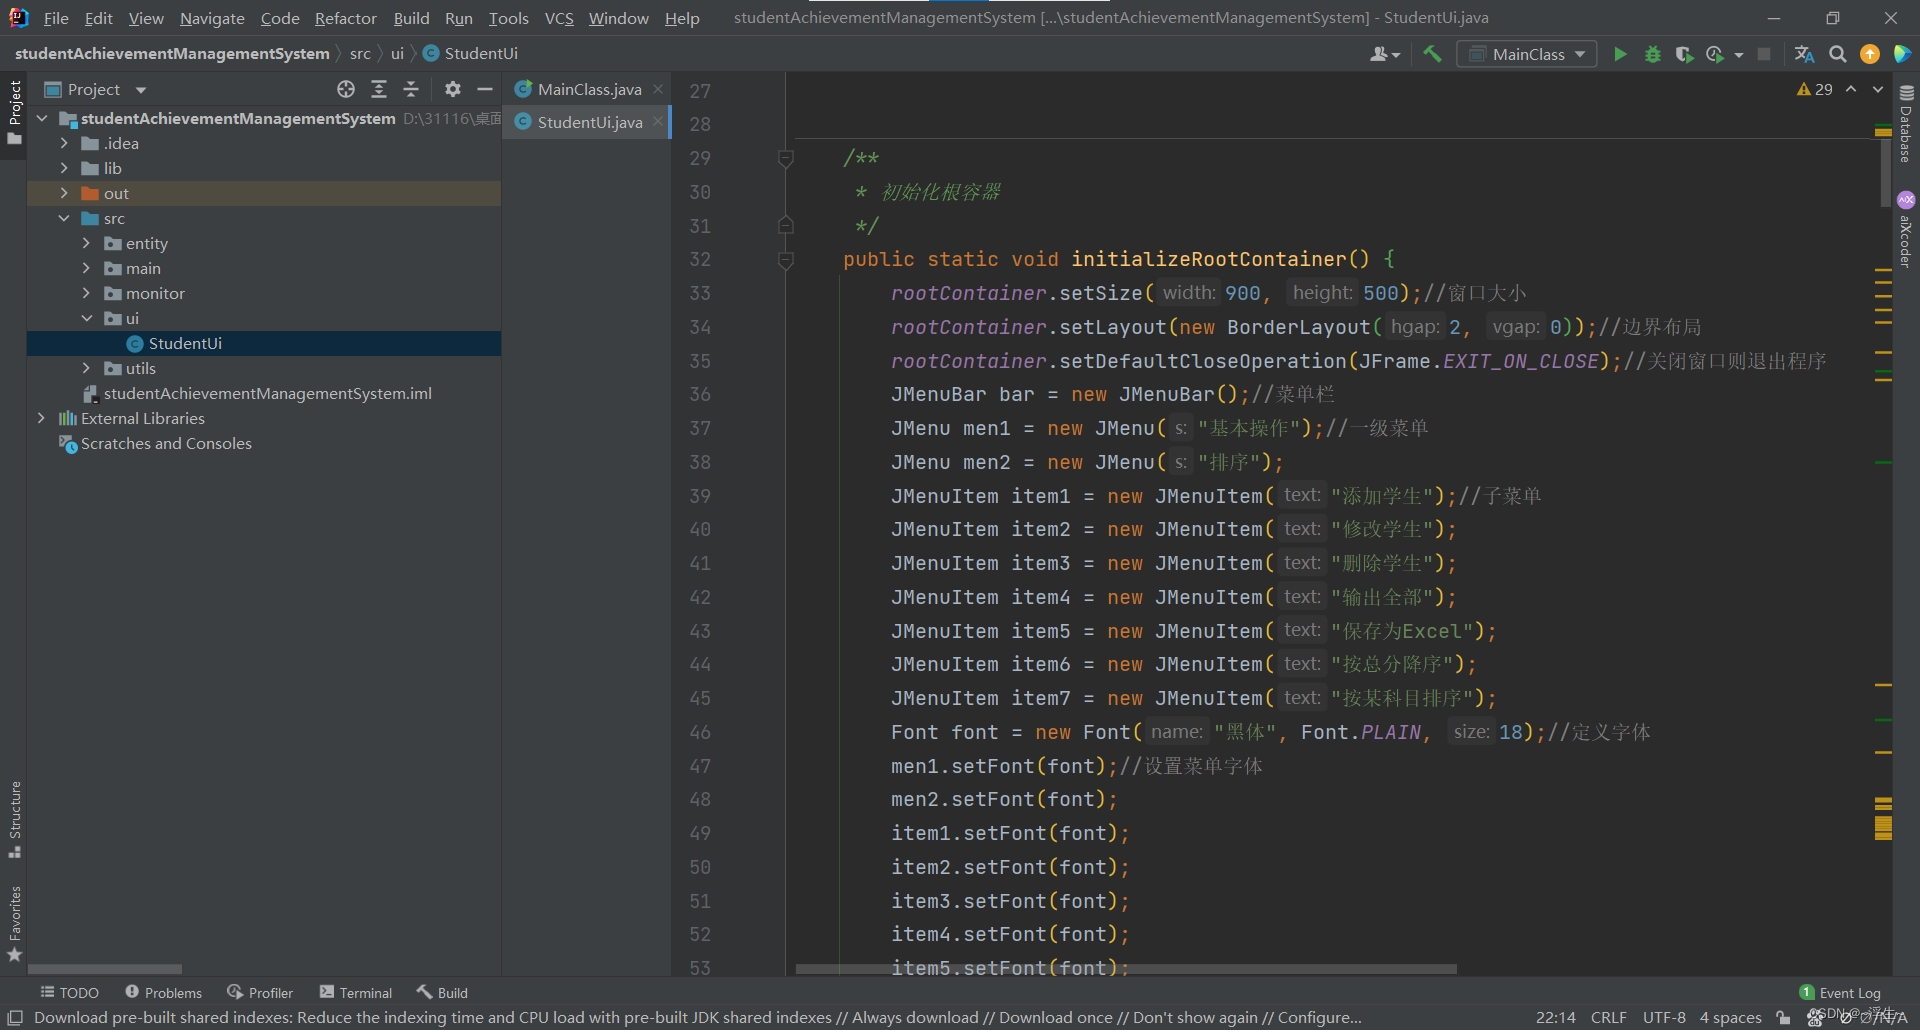This screenshot has height=1030, width=1920.
Task: Click UTF-8 encoding in status bar
Action: coord(1664,1017)
